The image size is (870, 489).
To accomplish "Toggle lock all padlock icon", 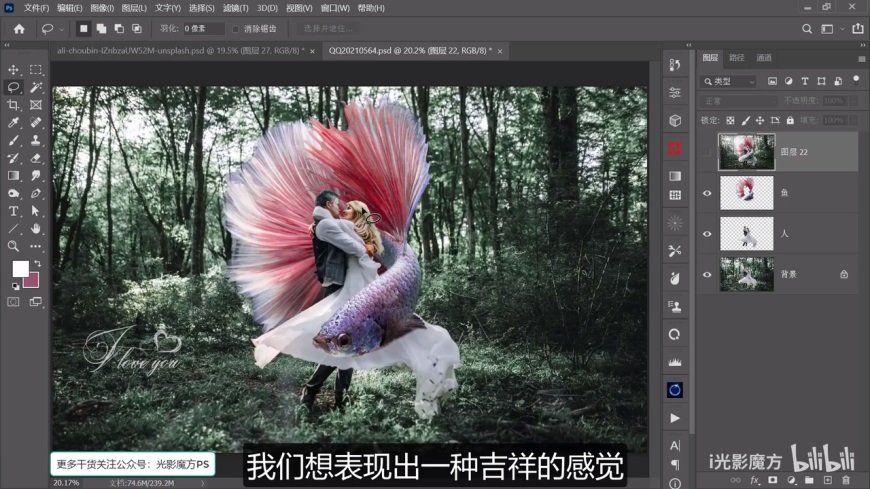I will click(790, 120).
